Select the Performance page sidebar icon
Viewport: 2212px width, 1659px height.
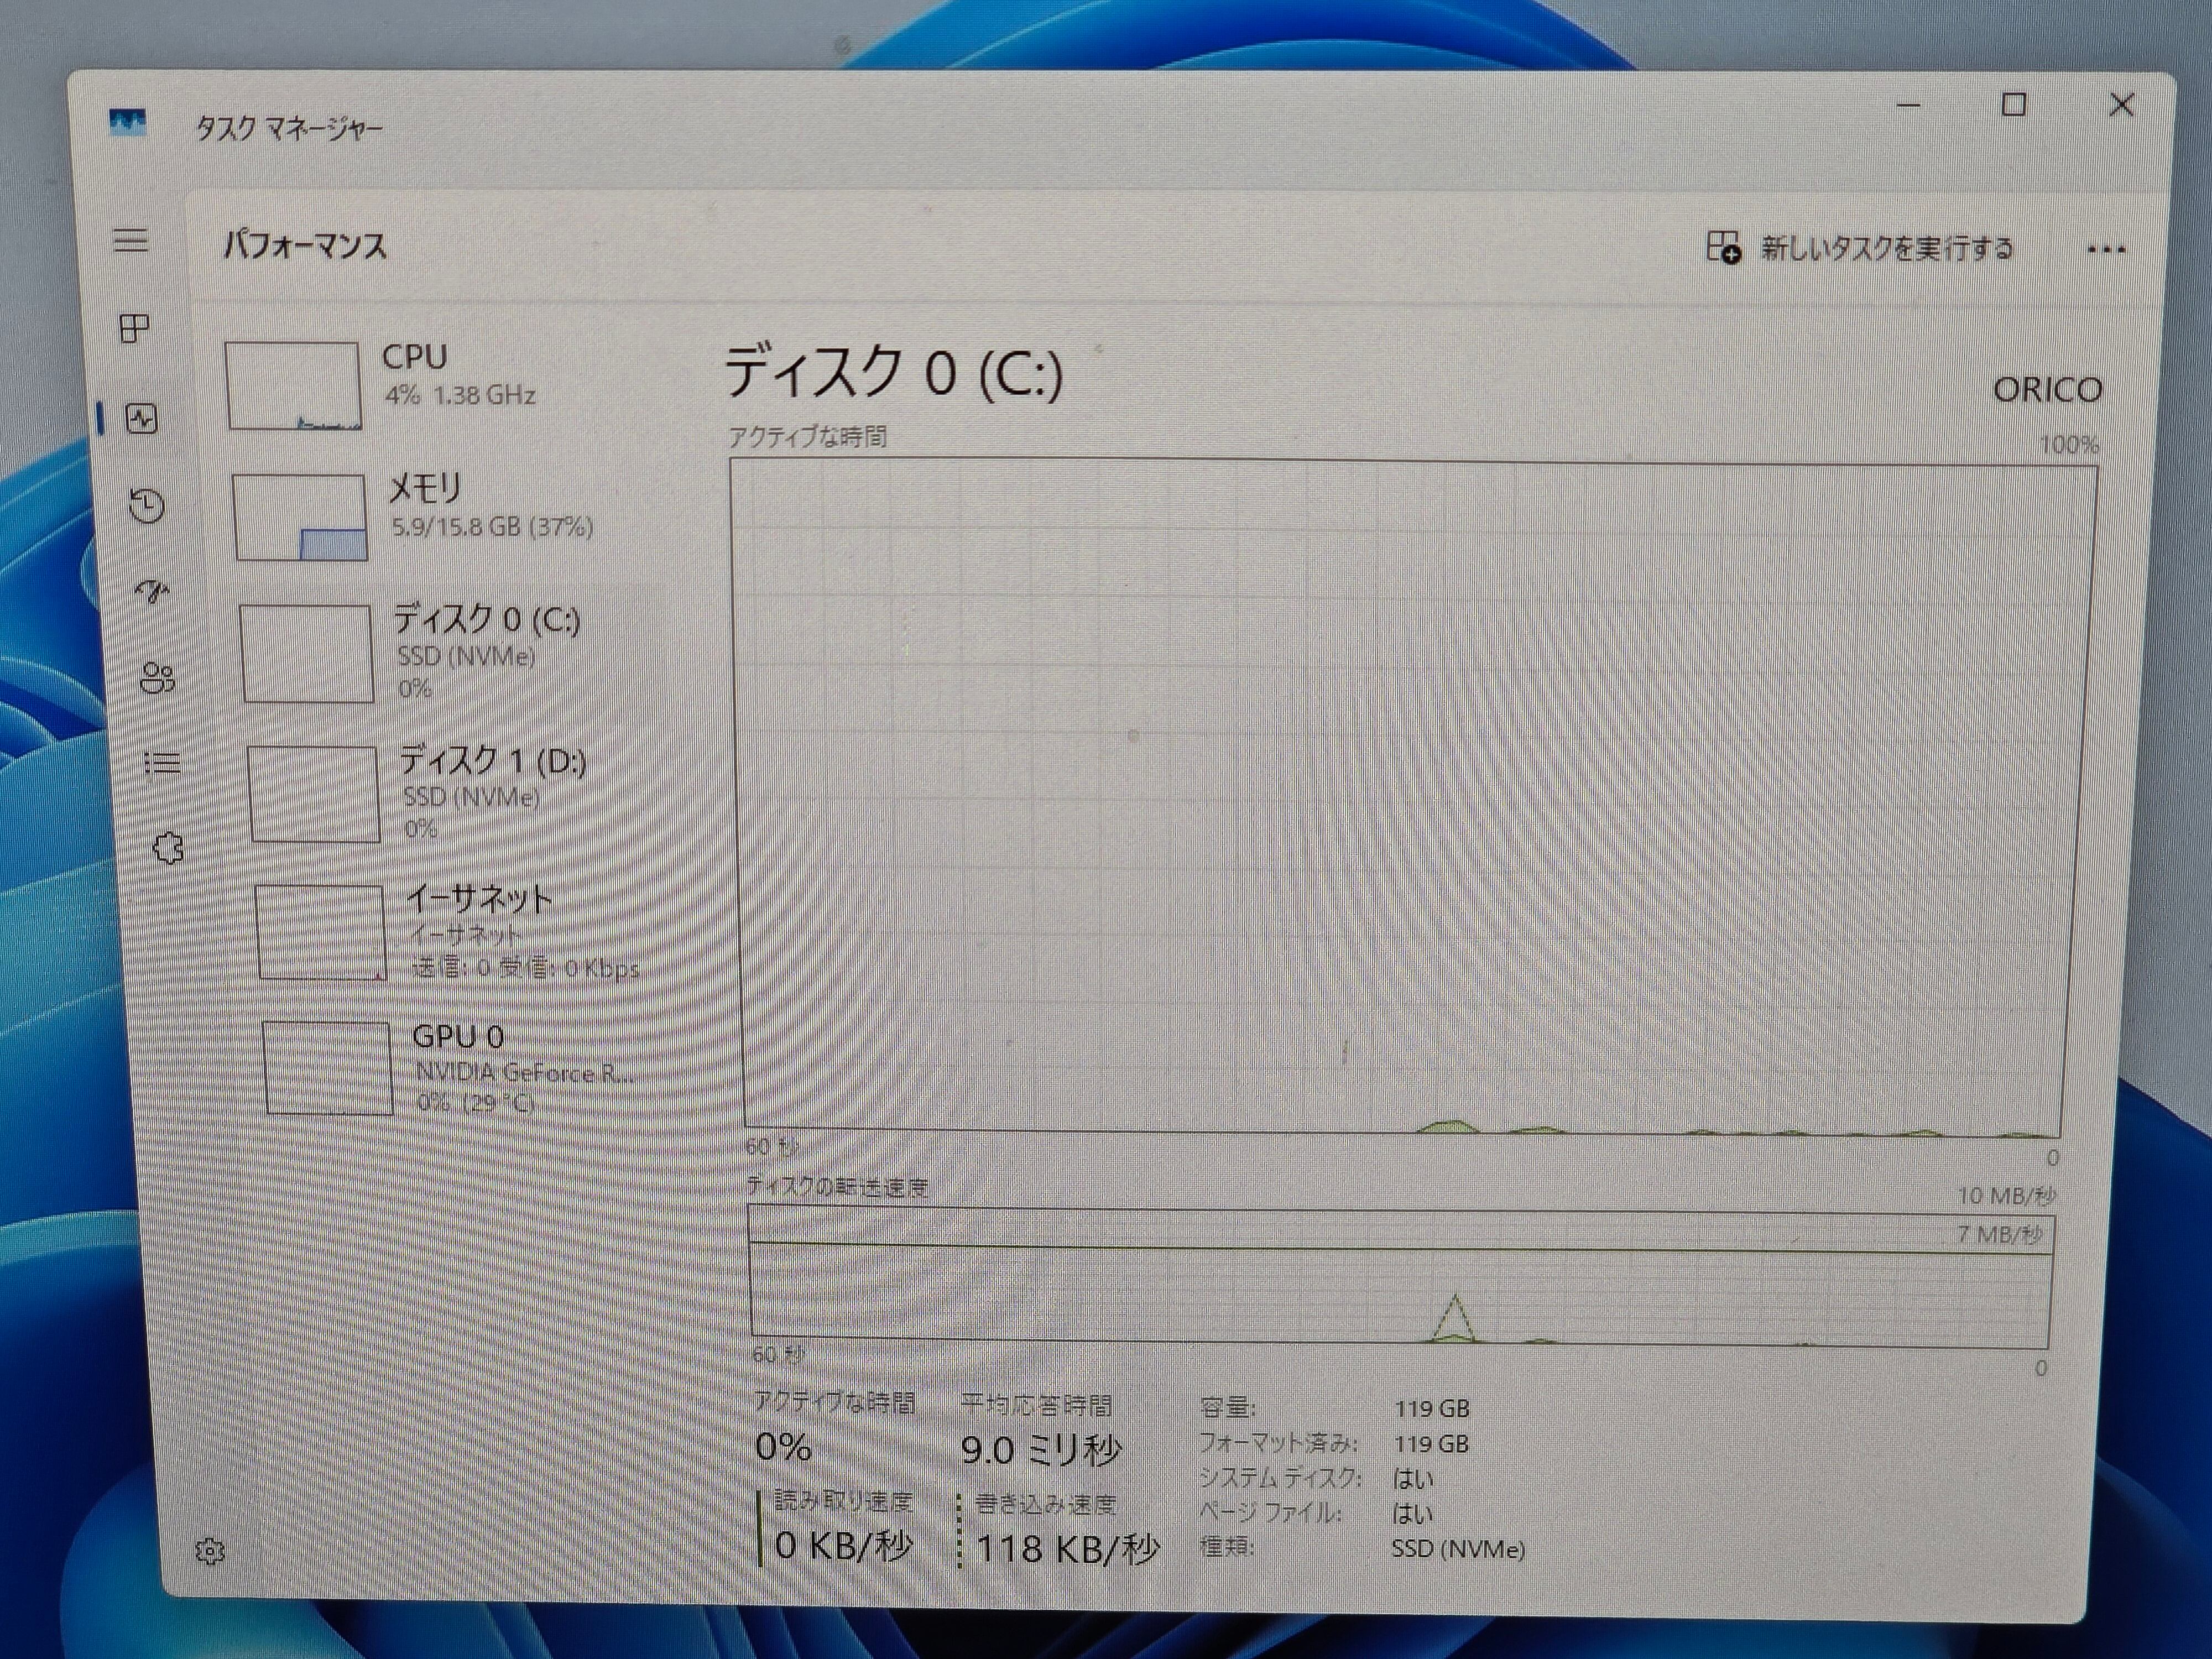coord(141,418)
